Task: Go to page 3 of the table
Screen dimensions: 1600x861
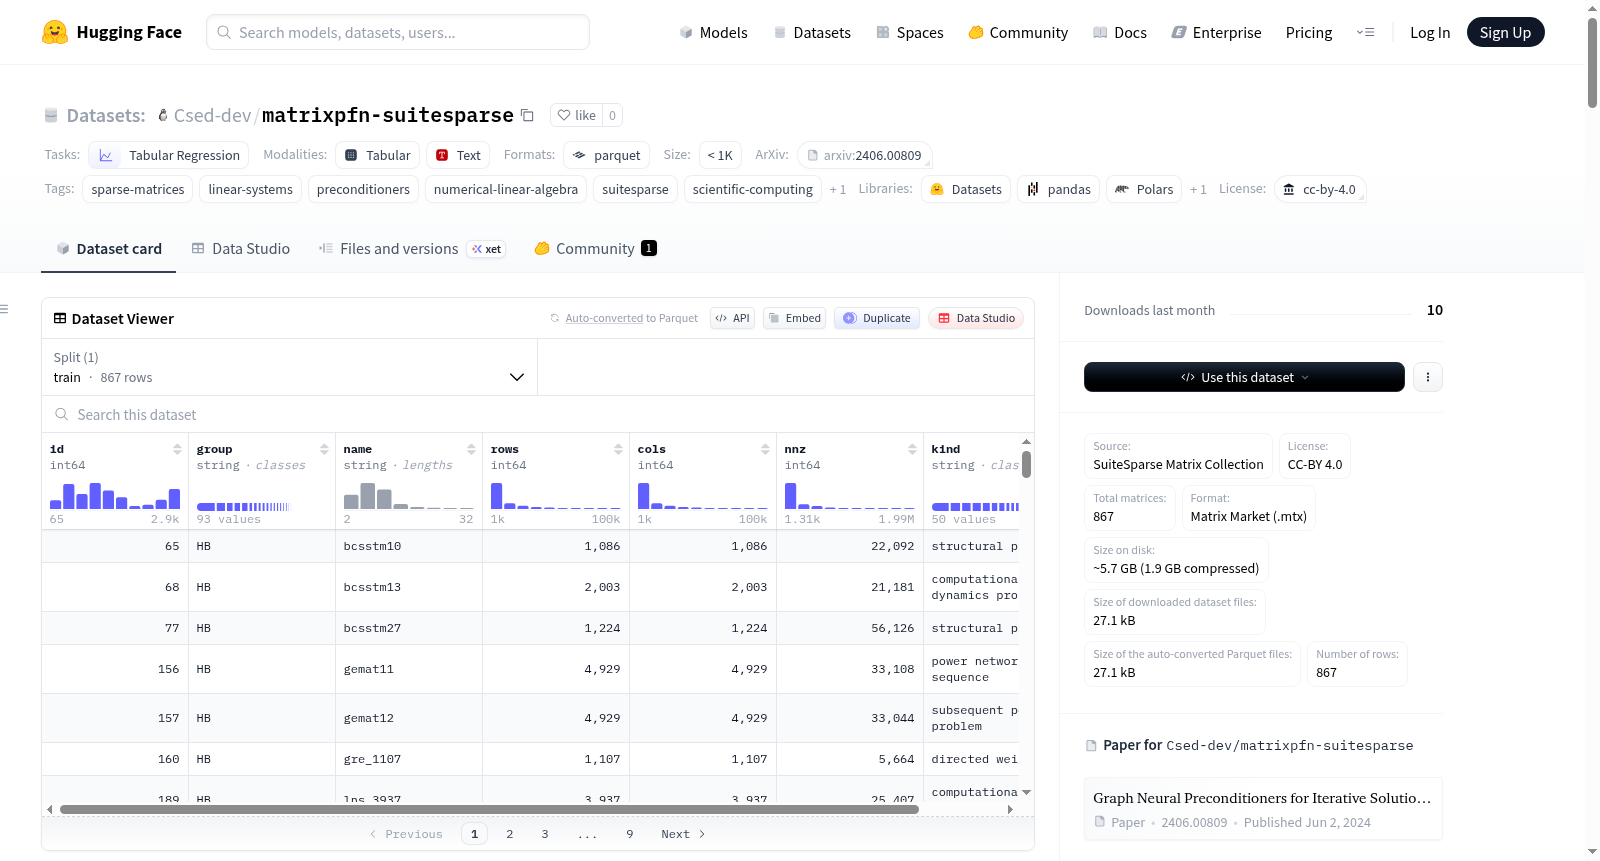Action: click(545, 834)
